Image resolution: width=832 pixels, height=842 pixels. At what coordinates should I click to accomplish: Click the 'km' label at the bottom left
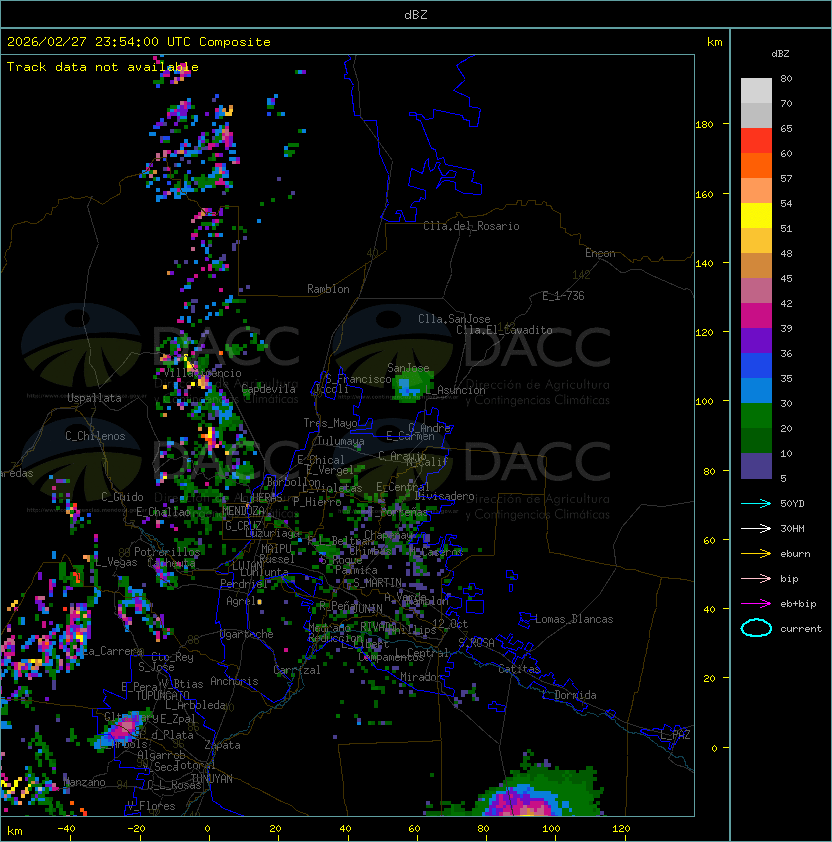pyautogui.click(x=15, y=831)
